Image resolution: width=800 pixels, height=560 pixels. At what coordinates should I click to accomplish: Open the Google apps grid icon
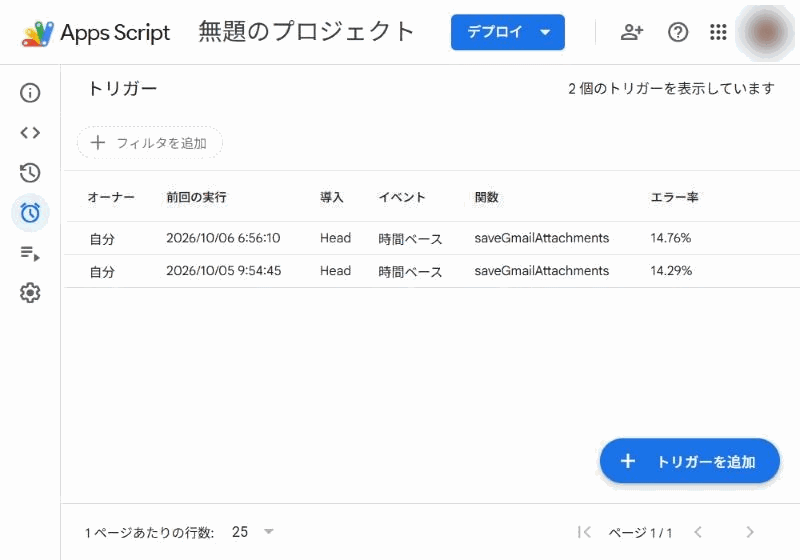pos(718,32)
